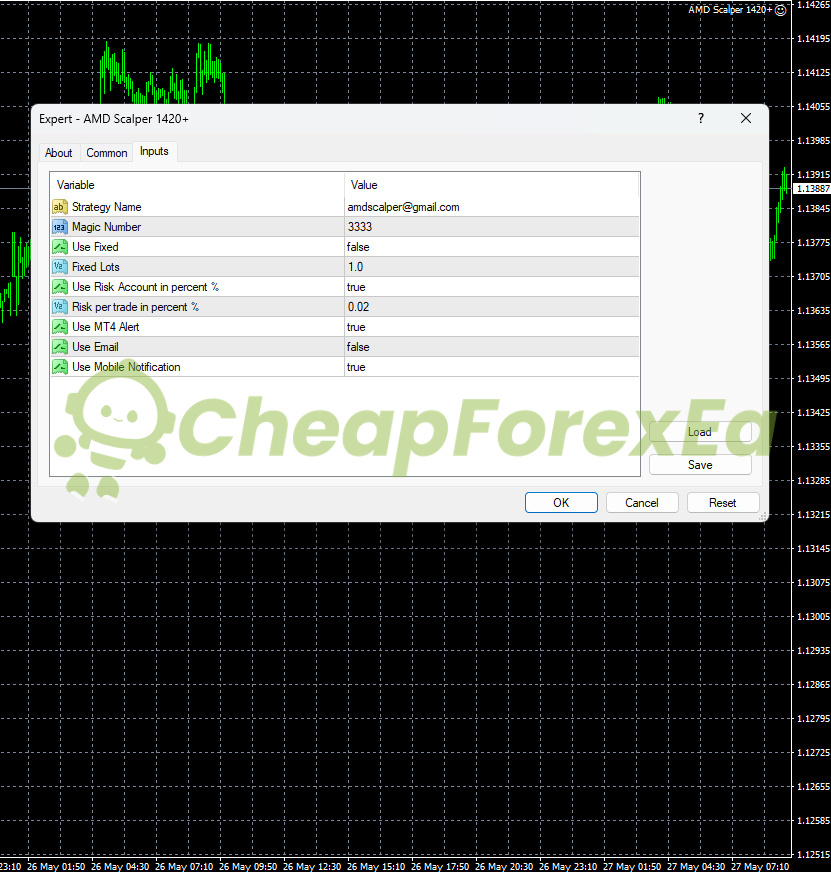Select the Fixed Lots variable label

[x=96, y=267]
